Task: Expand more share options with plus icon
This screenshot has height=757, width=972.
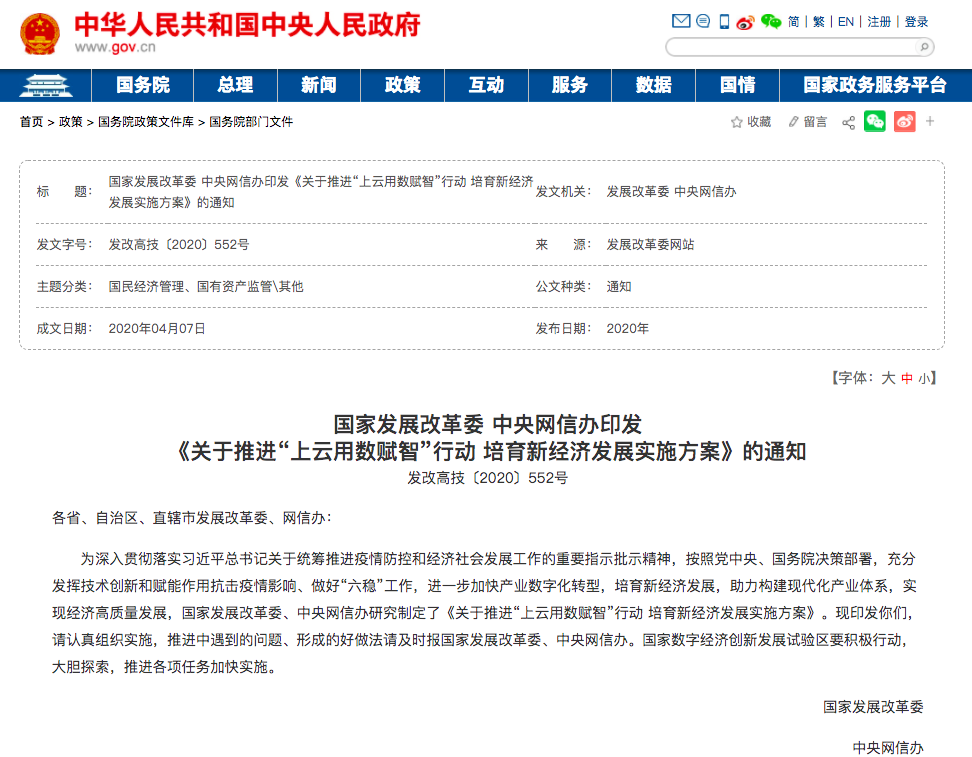Action: pos(930,122)
